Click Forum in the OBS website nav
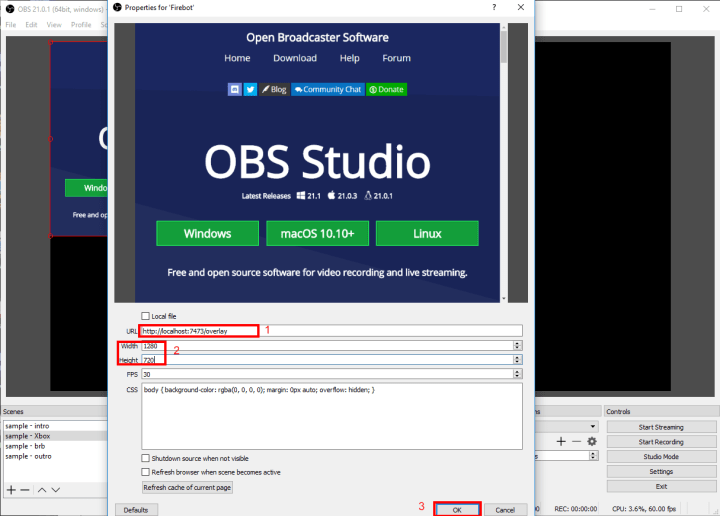The image size is (720, 516). pos(397,58)
